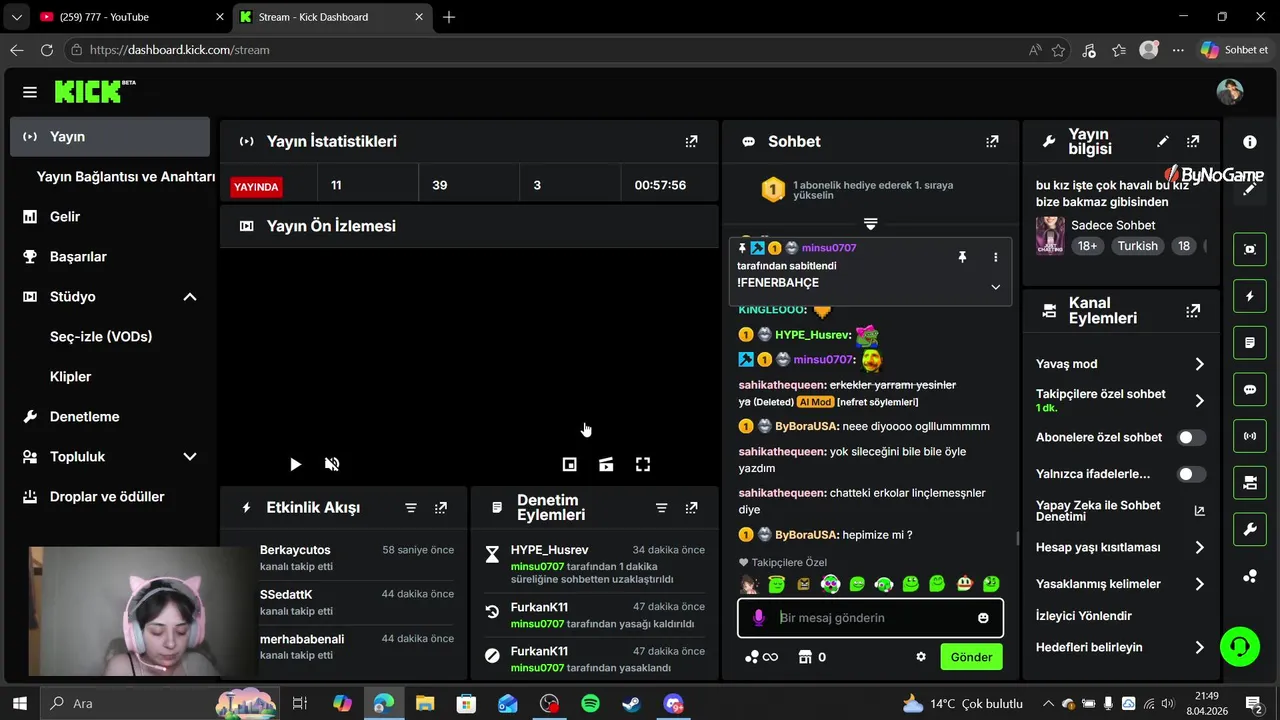Pop out the Yayın İstatistikleri panel
1280x720 pixels.
tap(691, 141)
